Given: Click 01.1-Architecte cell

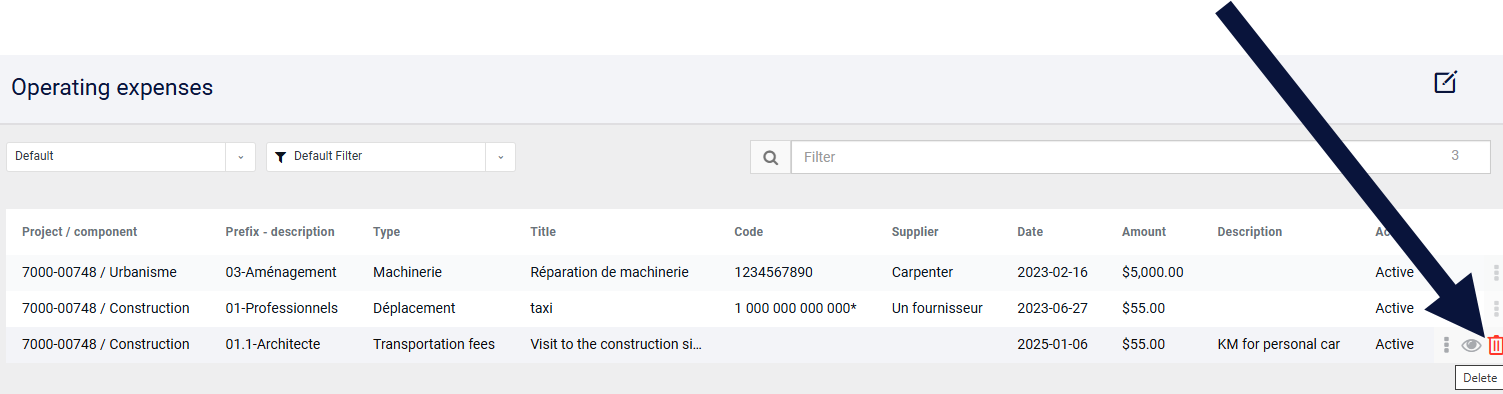Looking at the screenshot, I should (273, 344).
